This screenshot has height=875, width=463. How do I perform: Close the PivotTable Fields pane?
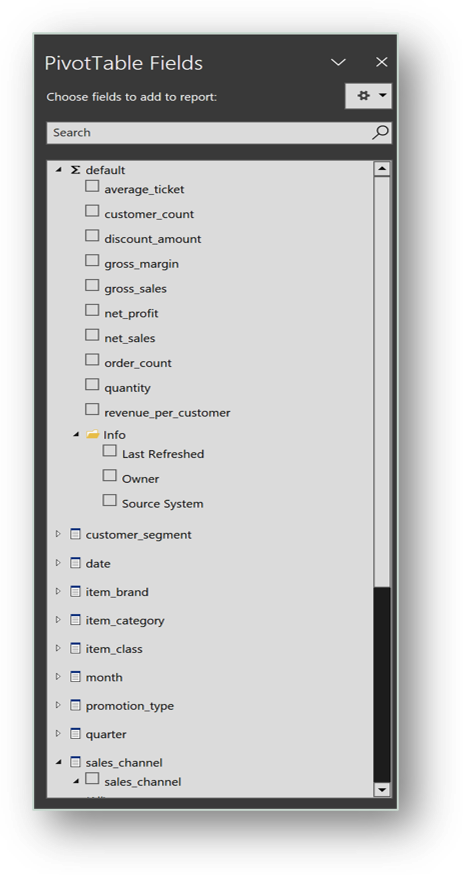point(382,62)
